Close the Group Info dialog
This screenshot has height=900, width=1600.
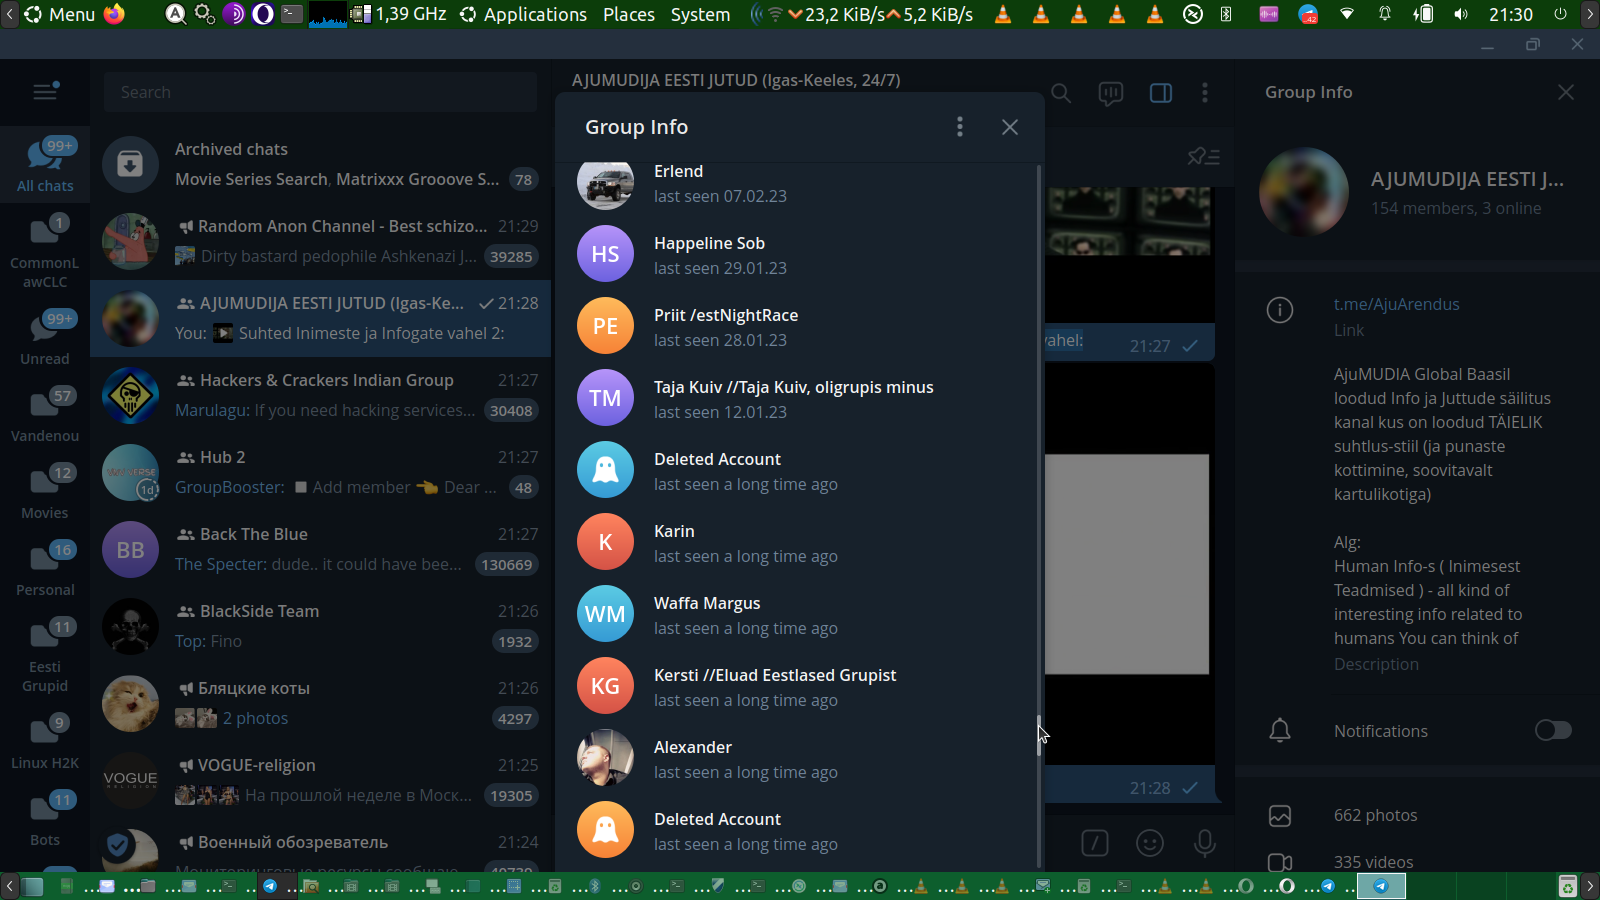click(1010, 127)
